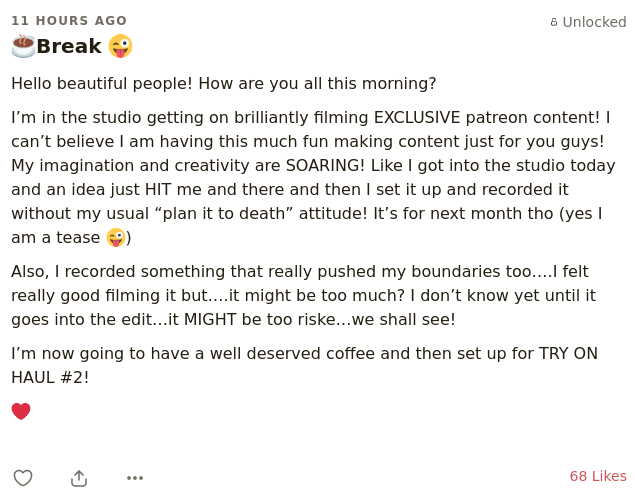
Task: Like the post with the heart outline icon
Action: click(23, 478)
